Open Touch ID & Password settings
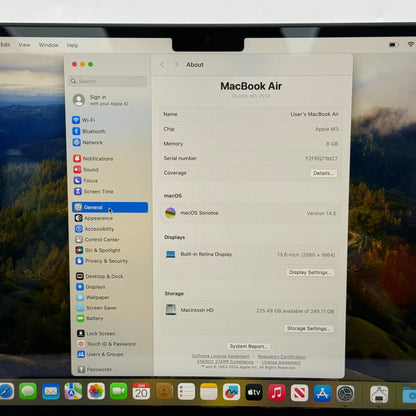Image resolution: width=416 pixels, height=416 pixels. 107,344
